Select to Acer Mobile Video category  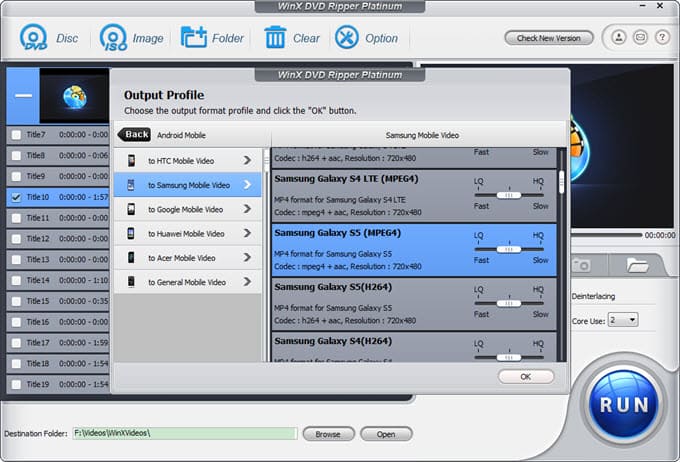(187, 258)
